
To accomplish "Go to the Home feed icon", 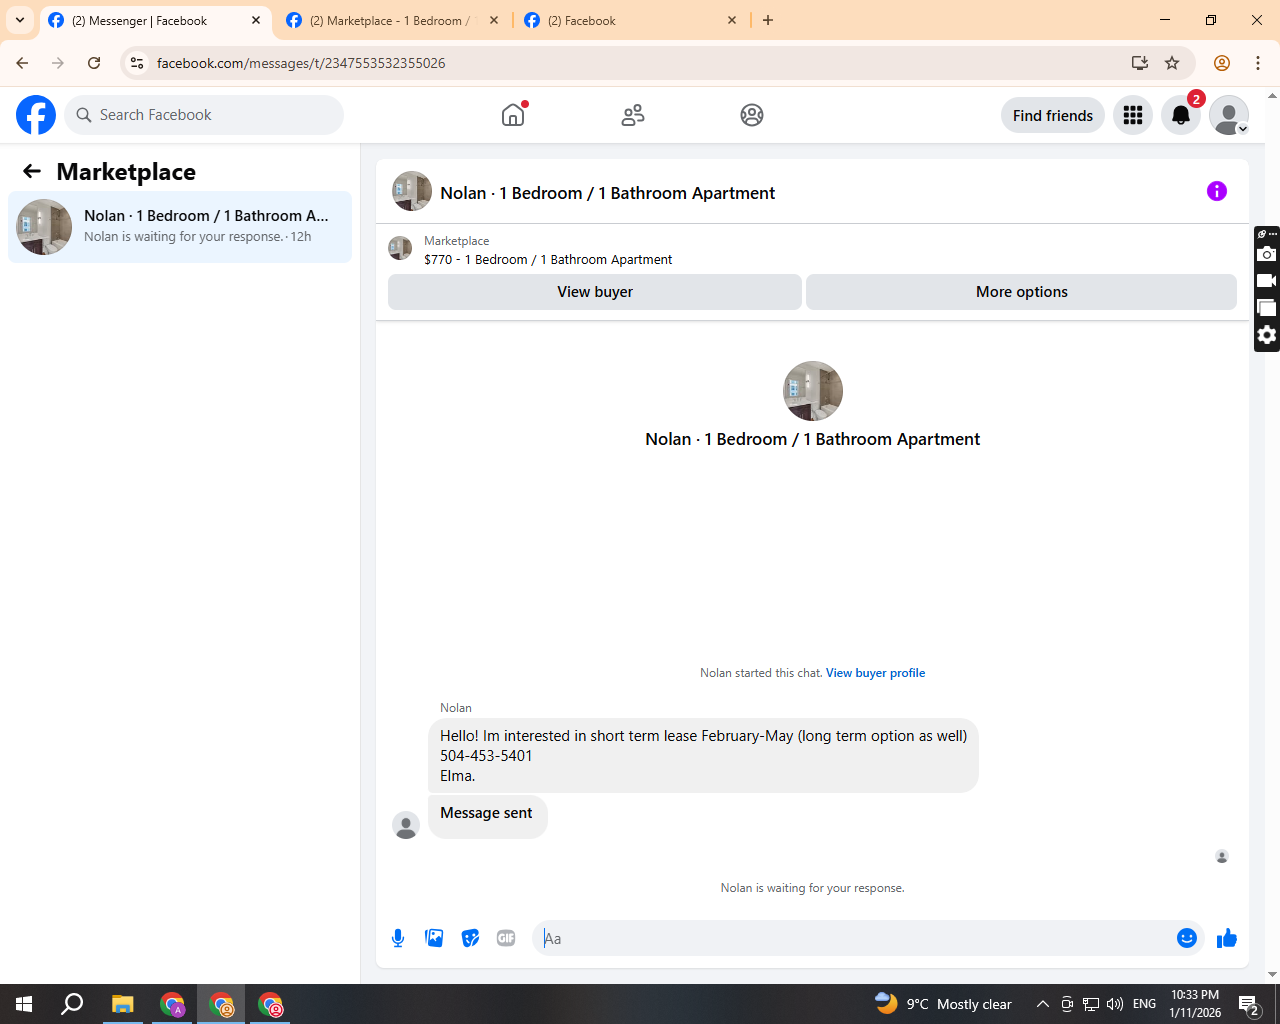I will pos(513,115).
